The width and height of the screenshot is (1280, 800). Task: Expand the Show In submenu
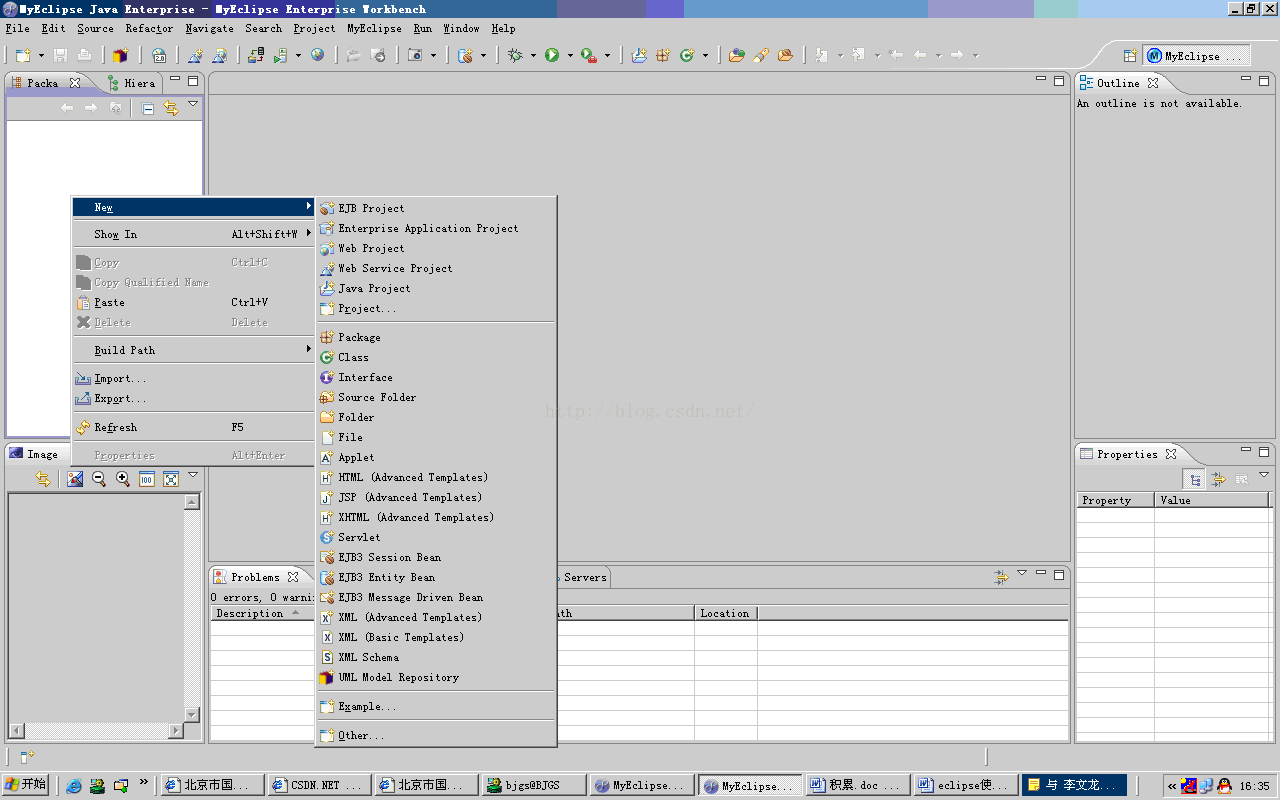193,234
